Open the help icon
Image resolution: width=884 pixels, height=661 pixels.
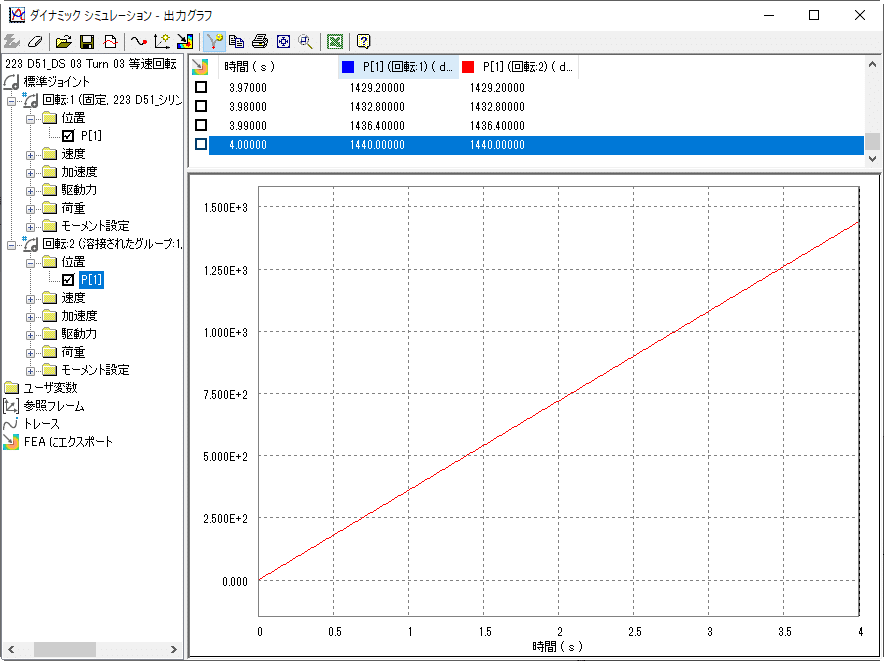[x=364, y=42]
